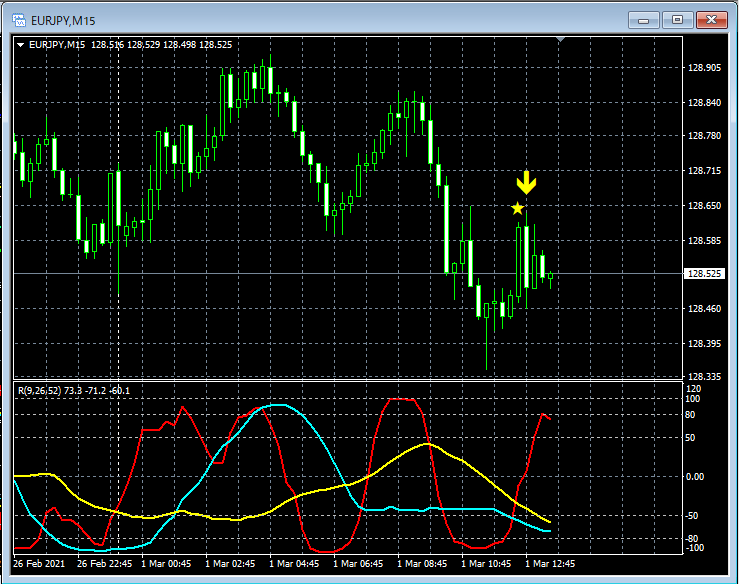Image resolution: width=739 pixels, height=584 pixels.
Task: Maximize the EURJPY,M15 chart window
Action: coord(677,20)
